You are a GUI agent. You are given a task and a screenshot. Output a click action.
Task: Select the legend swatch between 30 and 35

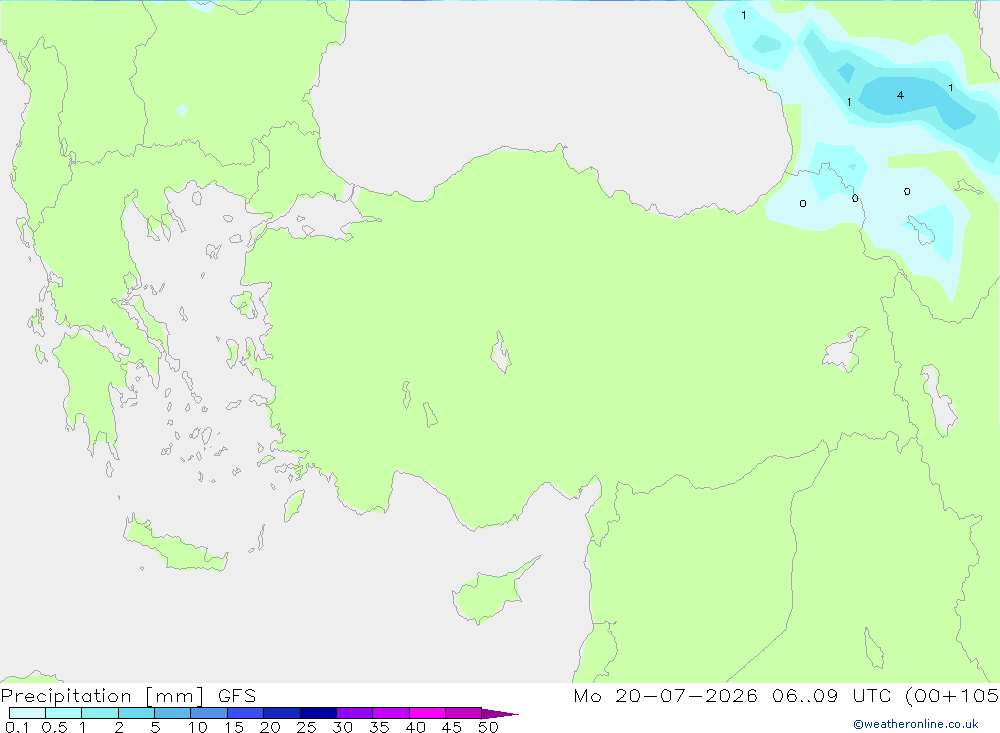355,713
